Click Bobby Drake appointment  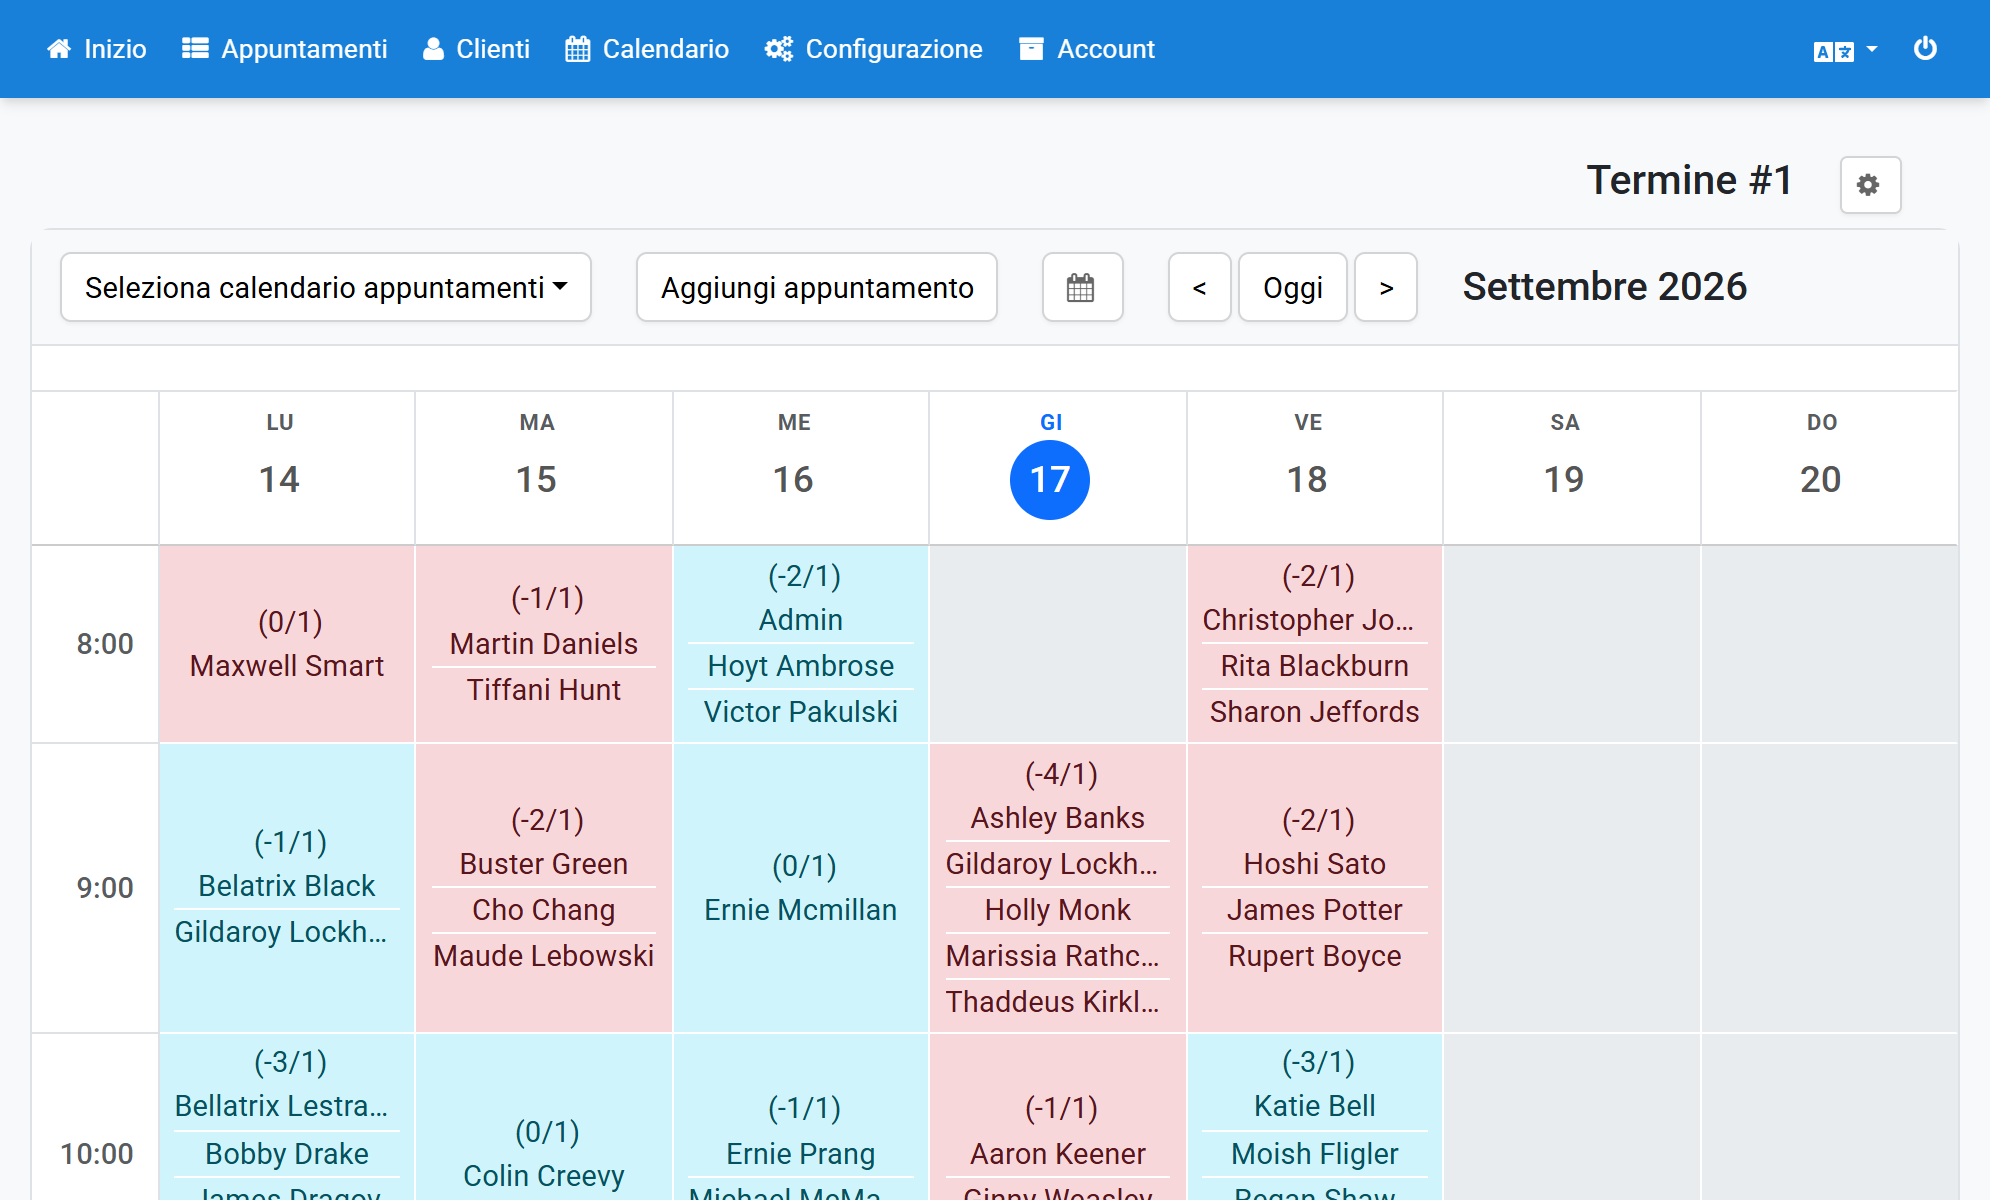pos(287,1154)
